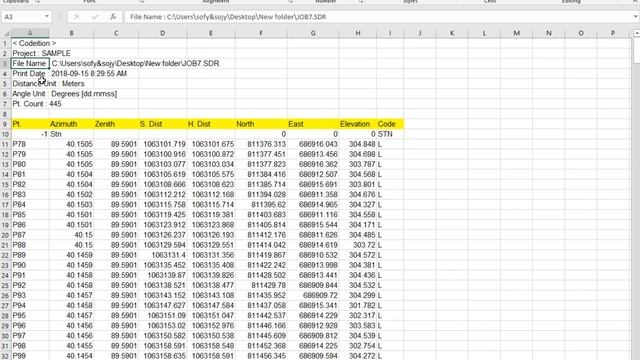
Task: Click Elevation value 304.848
Action: (358, 144)
